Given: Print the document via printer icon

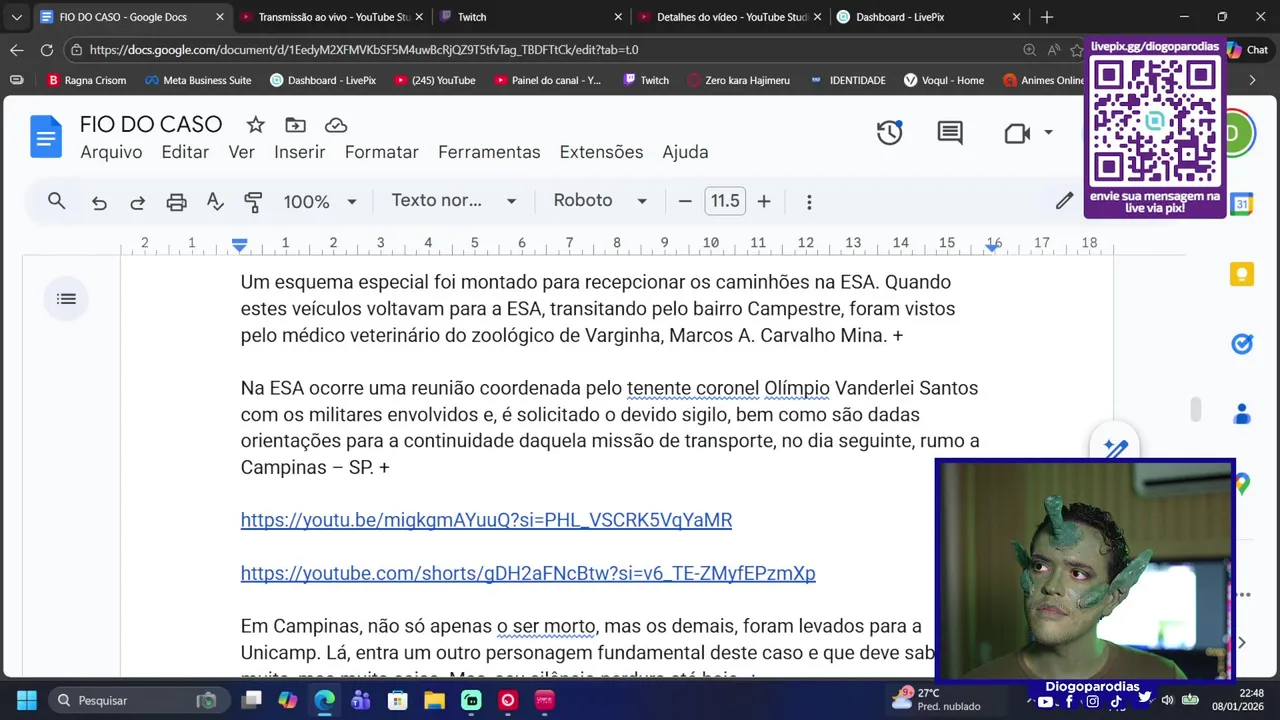Looking at the screenshot, I should (176, 202).
